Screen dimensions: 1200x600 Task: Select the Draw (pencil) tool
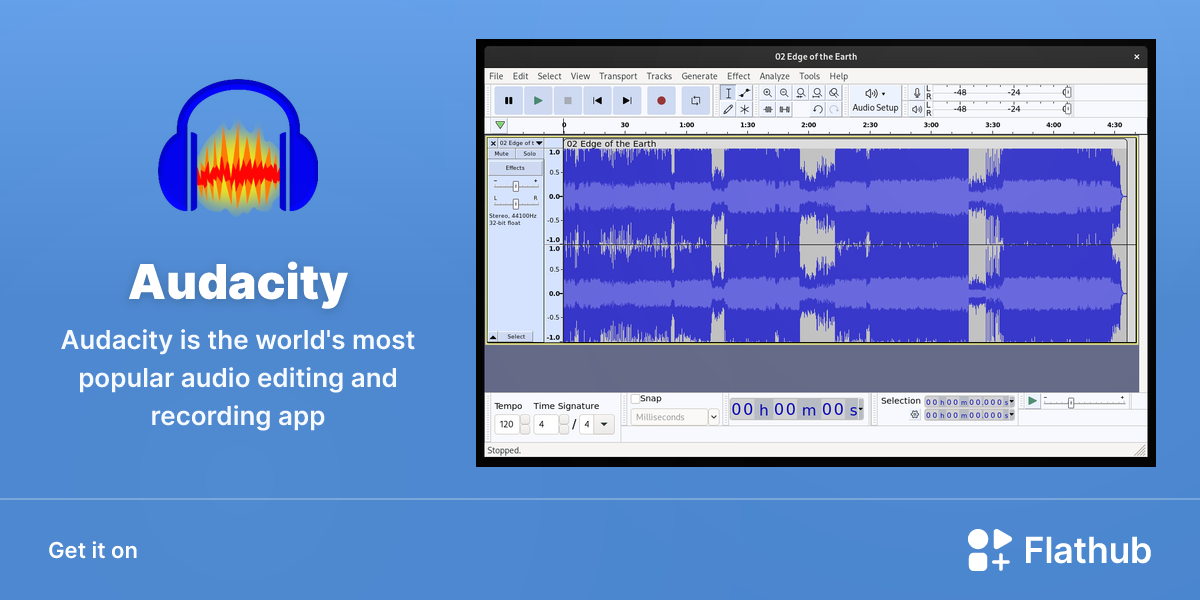pyautogui.click(x=728, y=109)
